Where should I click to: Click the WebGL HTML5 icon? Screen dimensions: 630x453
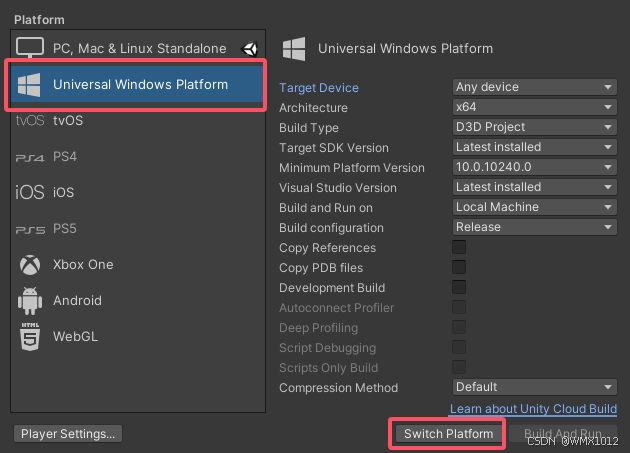point(30,337)
